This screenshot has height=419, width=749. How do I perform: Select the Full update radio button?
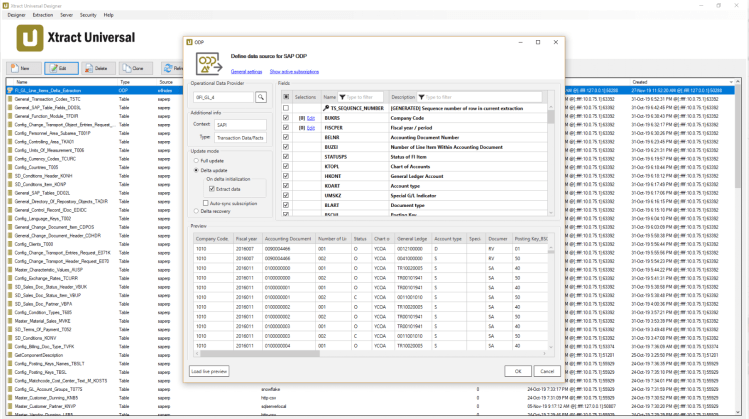194,160
